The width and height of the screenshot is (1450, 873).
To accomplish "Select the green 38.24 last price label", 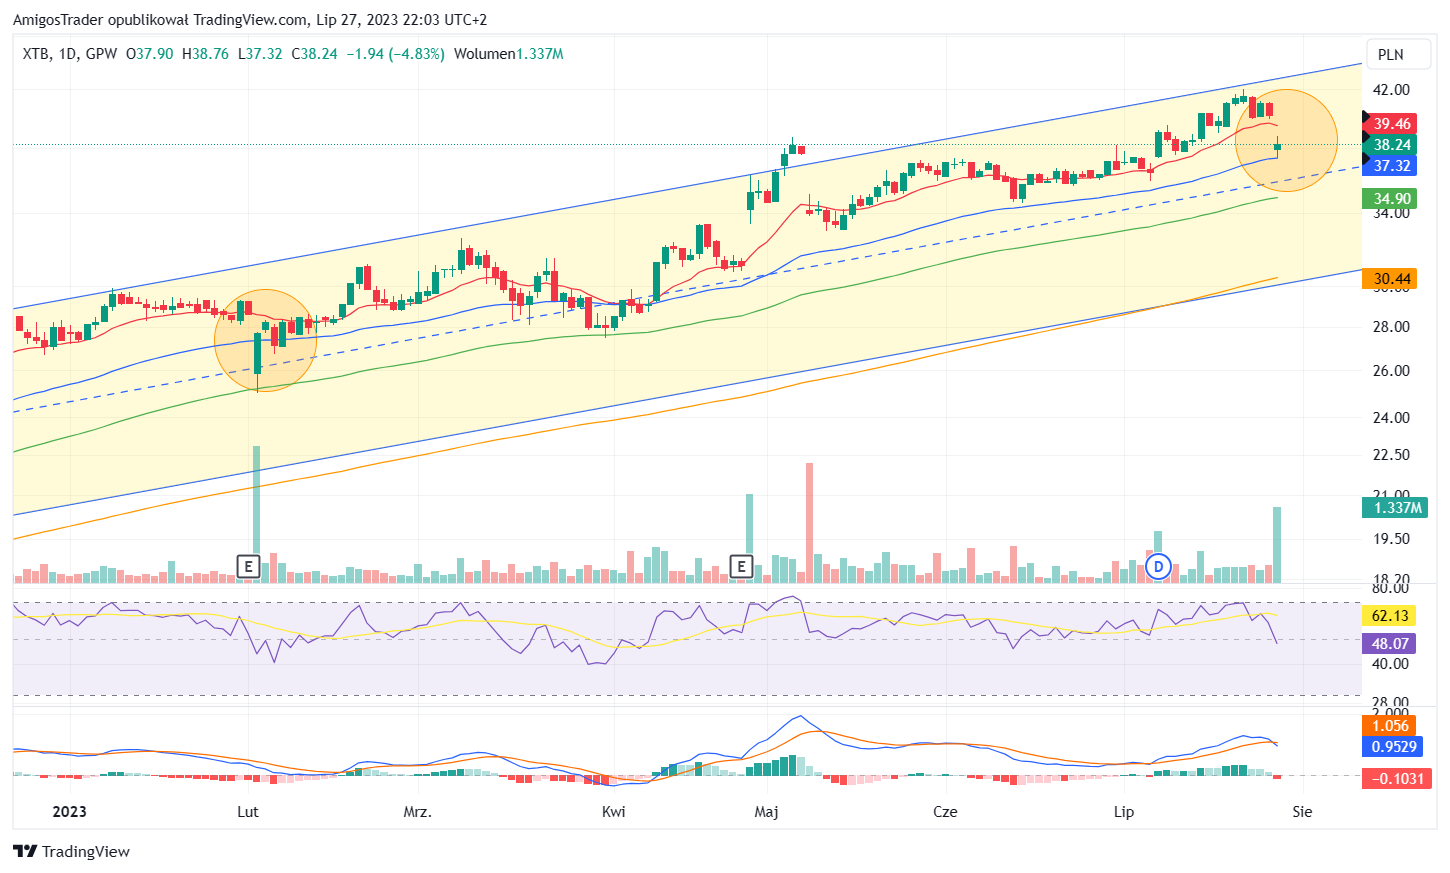I will (x=1391, y=145).
